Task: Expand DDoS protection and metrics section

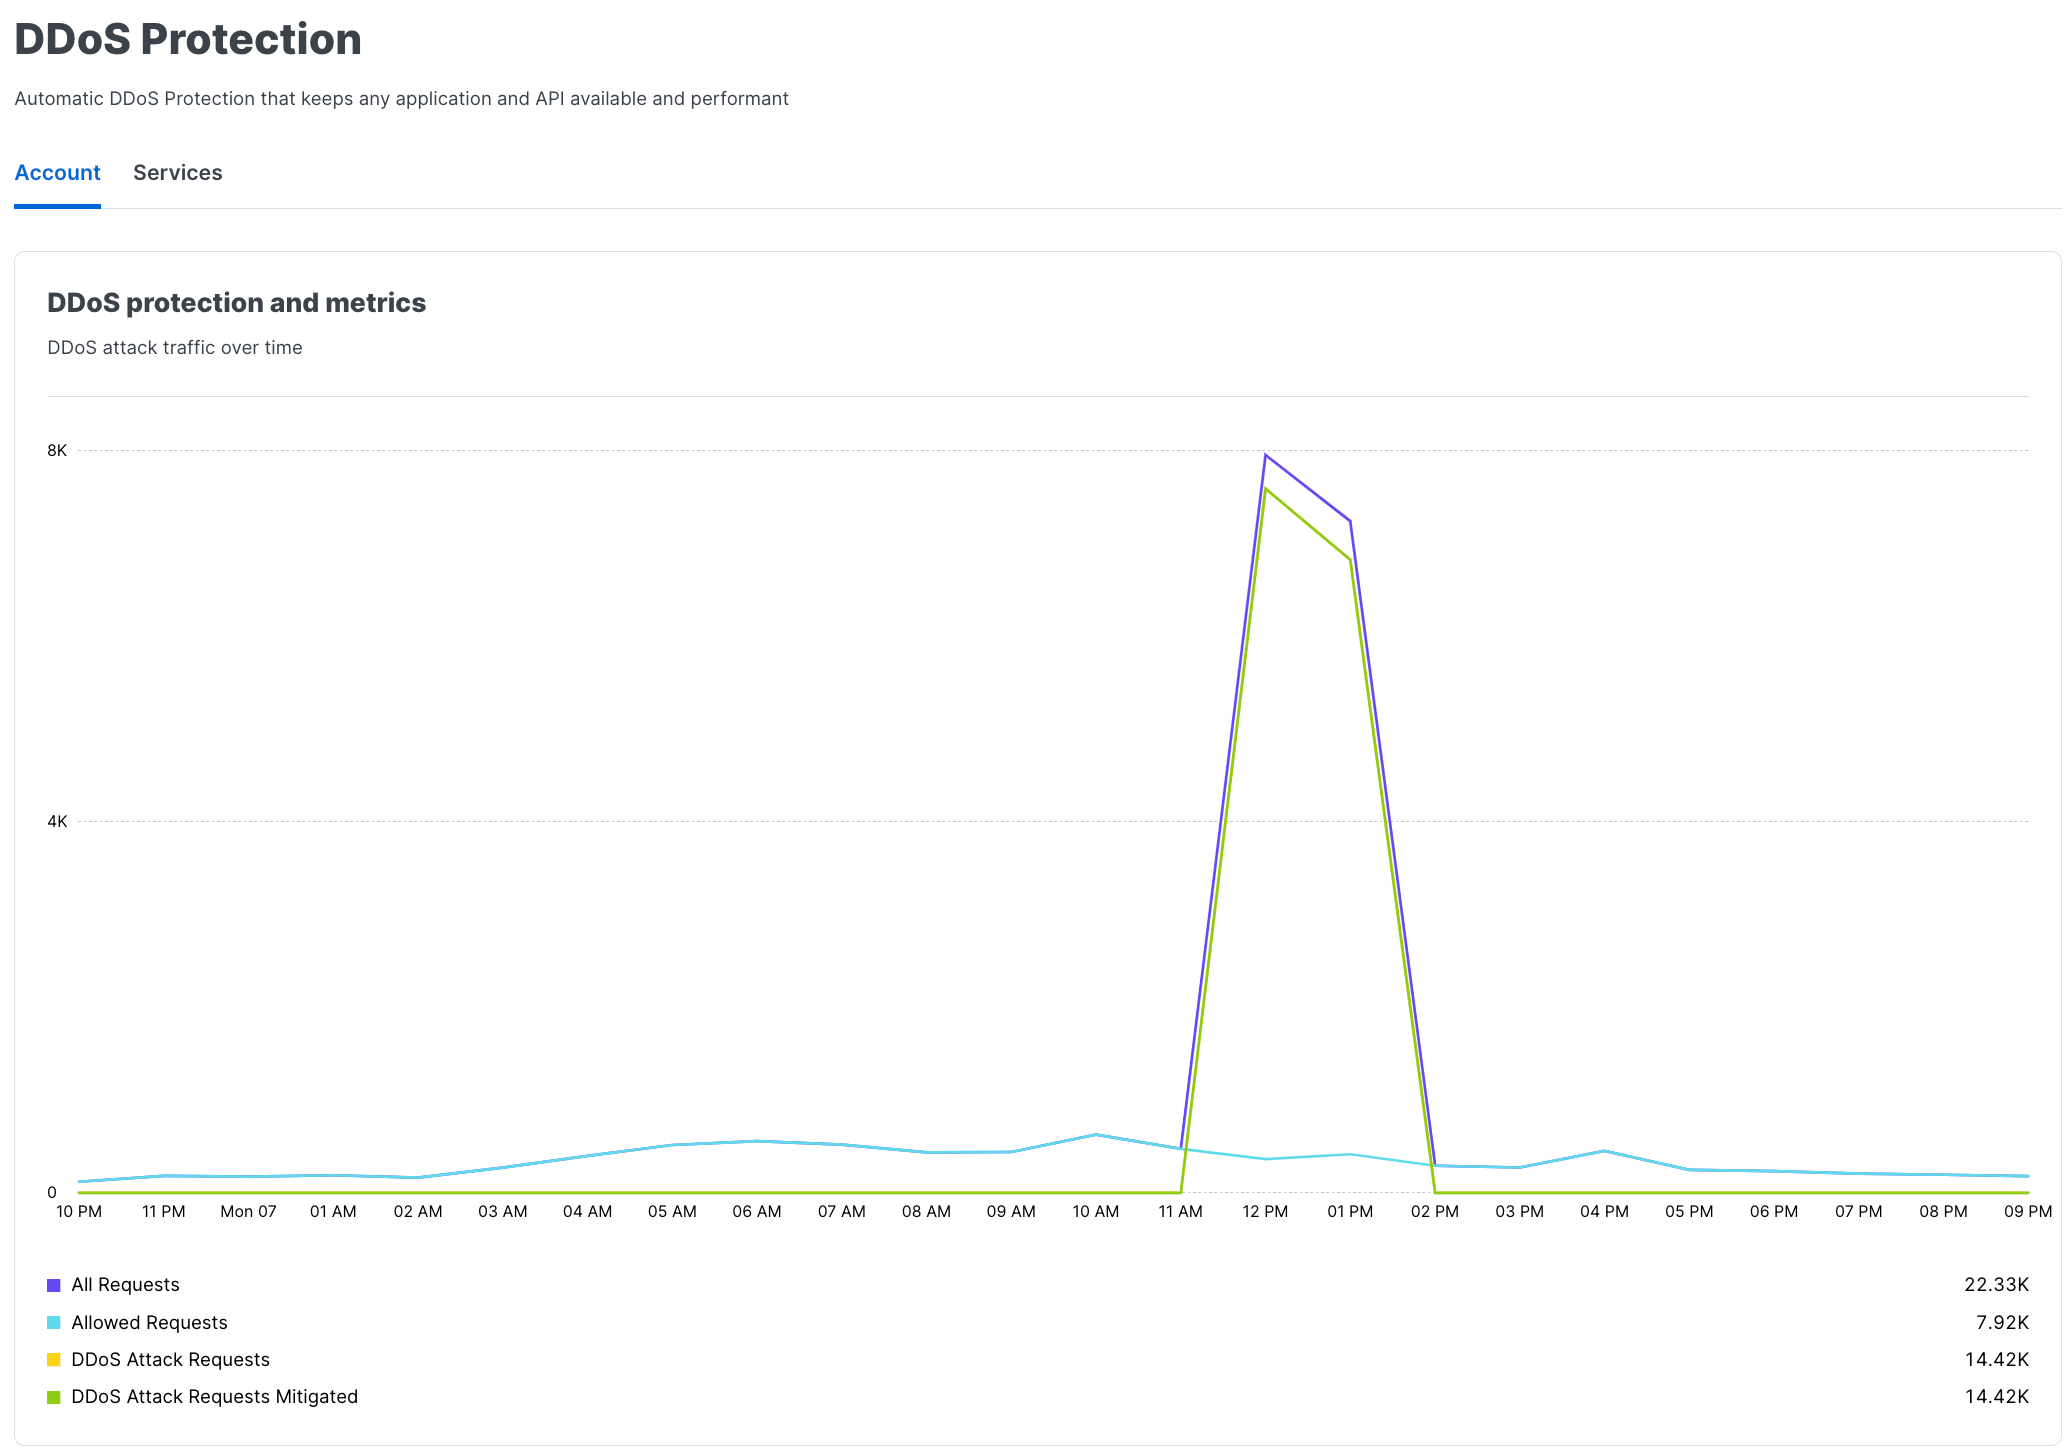Action: (236, 302)
